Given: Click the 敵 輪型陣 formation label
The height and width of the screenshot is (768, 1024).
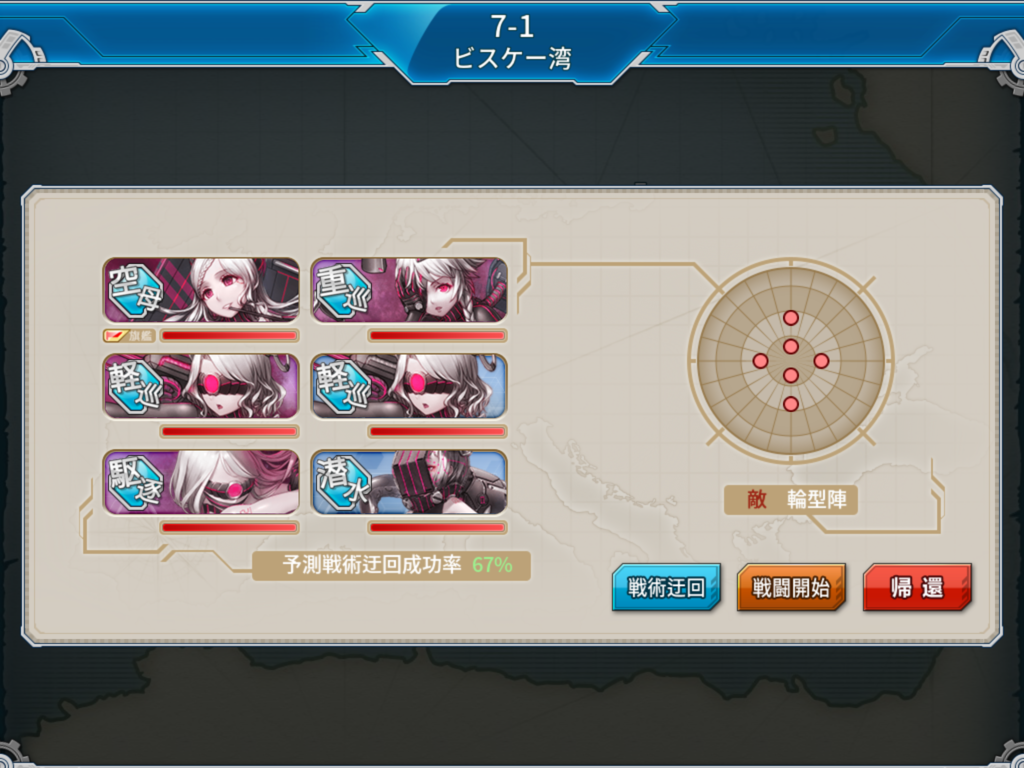Looking at the screenshot, I should pos(791,500).
